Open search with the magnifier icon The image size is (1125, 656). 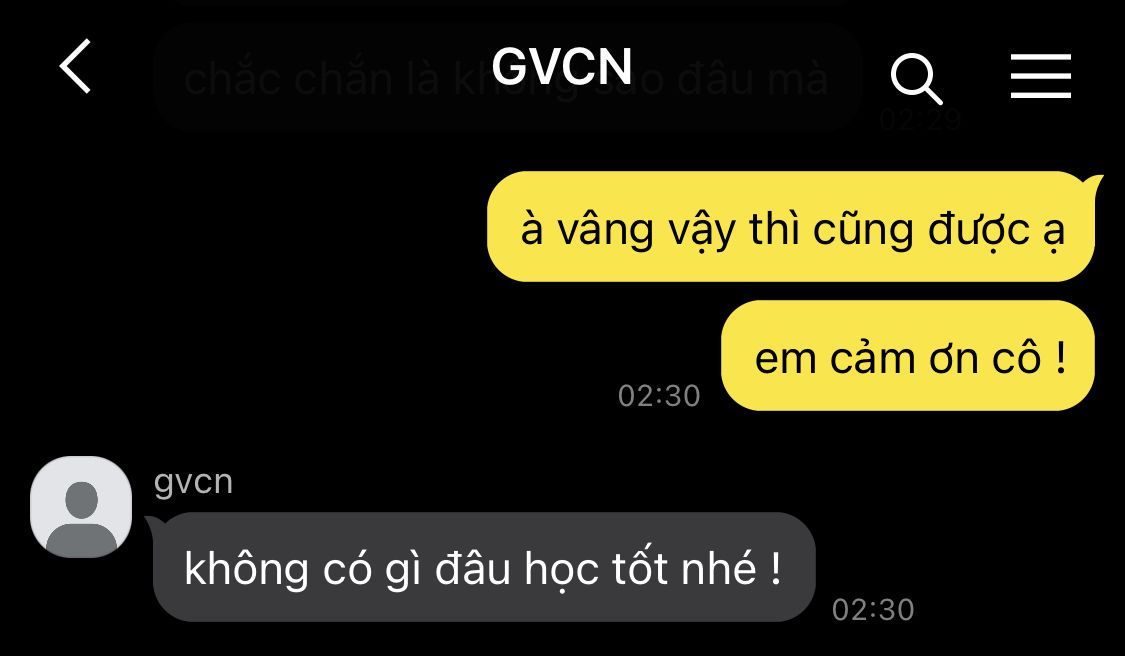[x=916, y=78]
